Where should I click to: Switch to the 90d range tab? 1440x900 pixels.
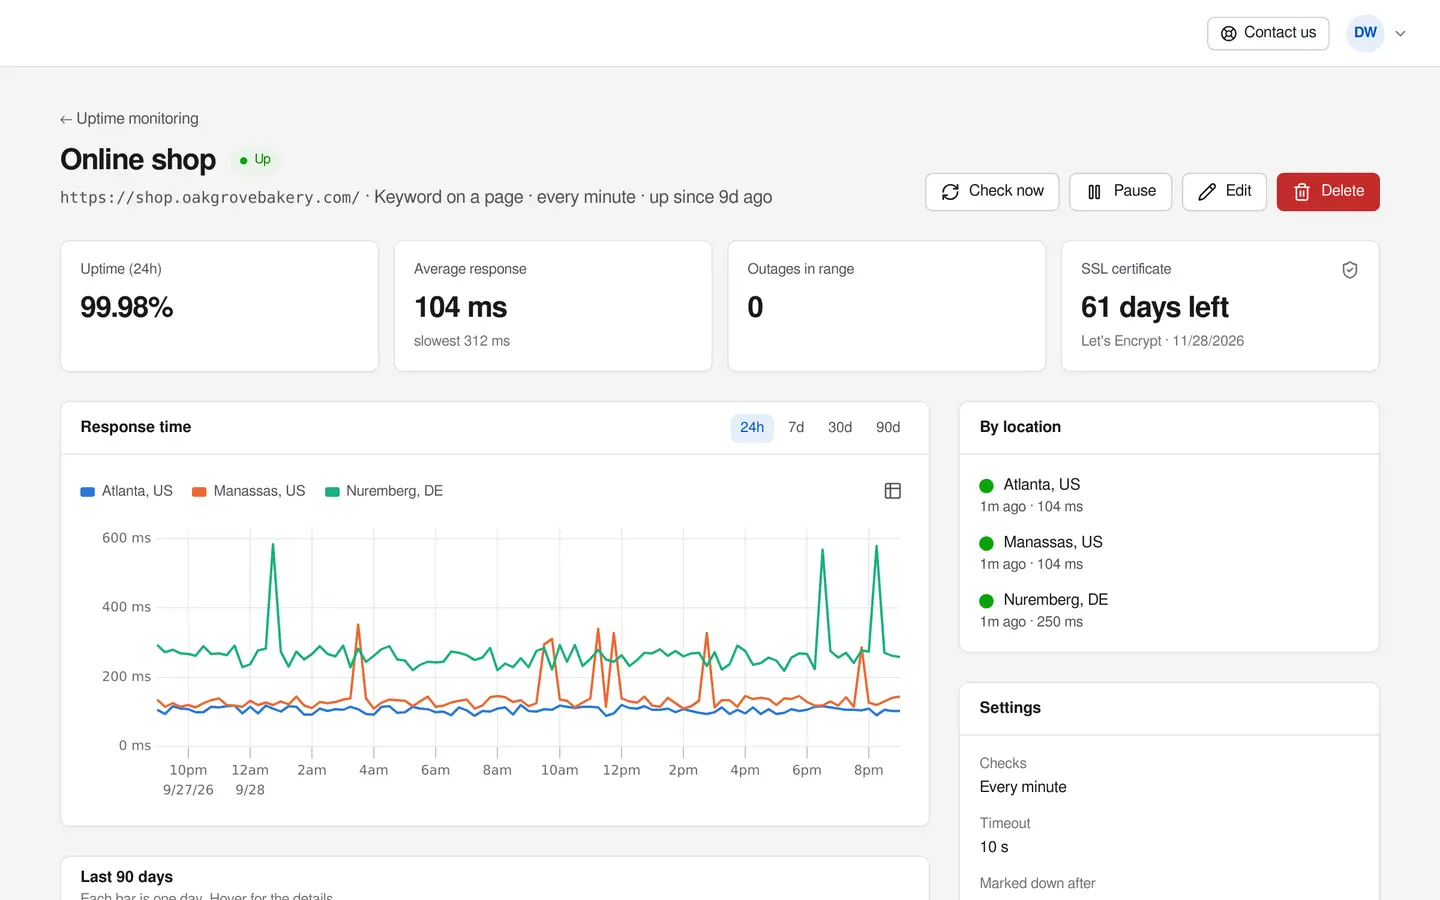tap(888, 427)
